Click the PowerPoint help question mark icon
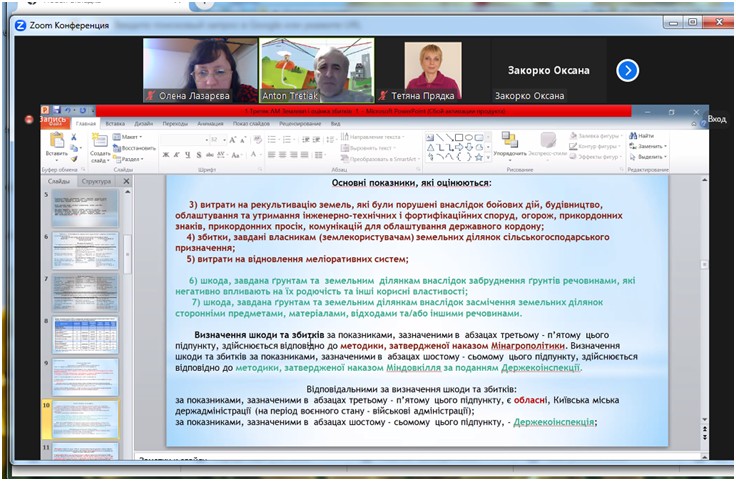 coord(703,123)
